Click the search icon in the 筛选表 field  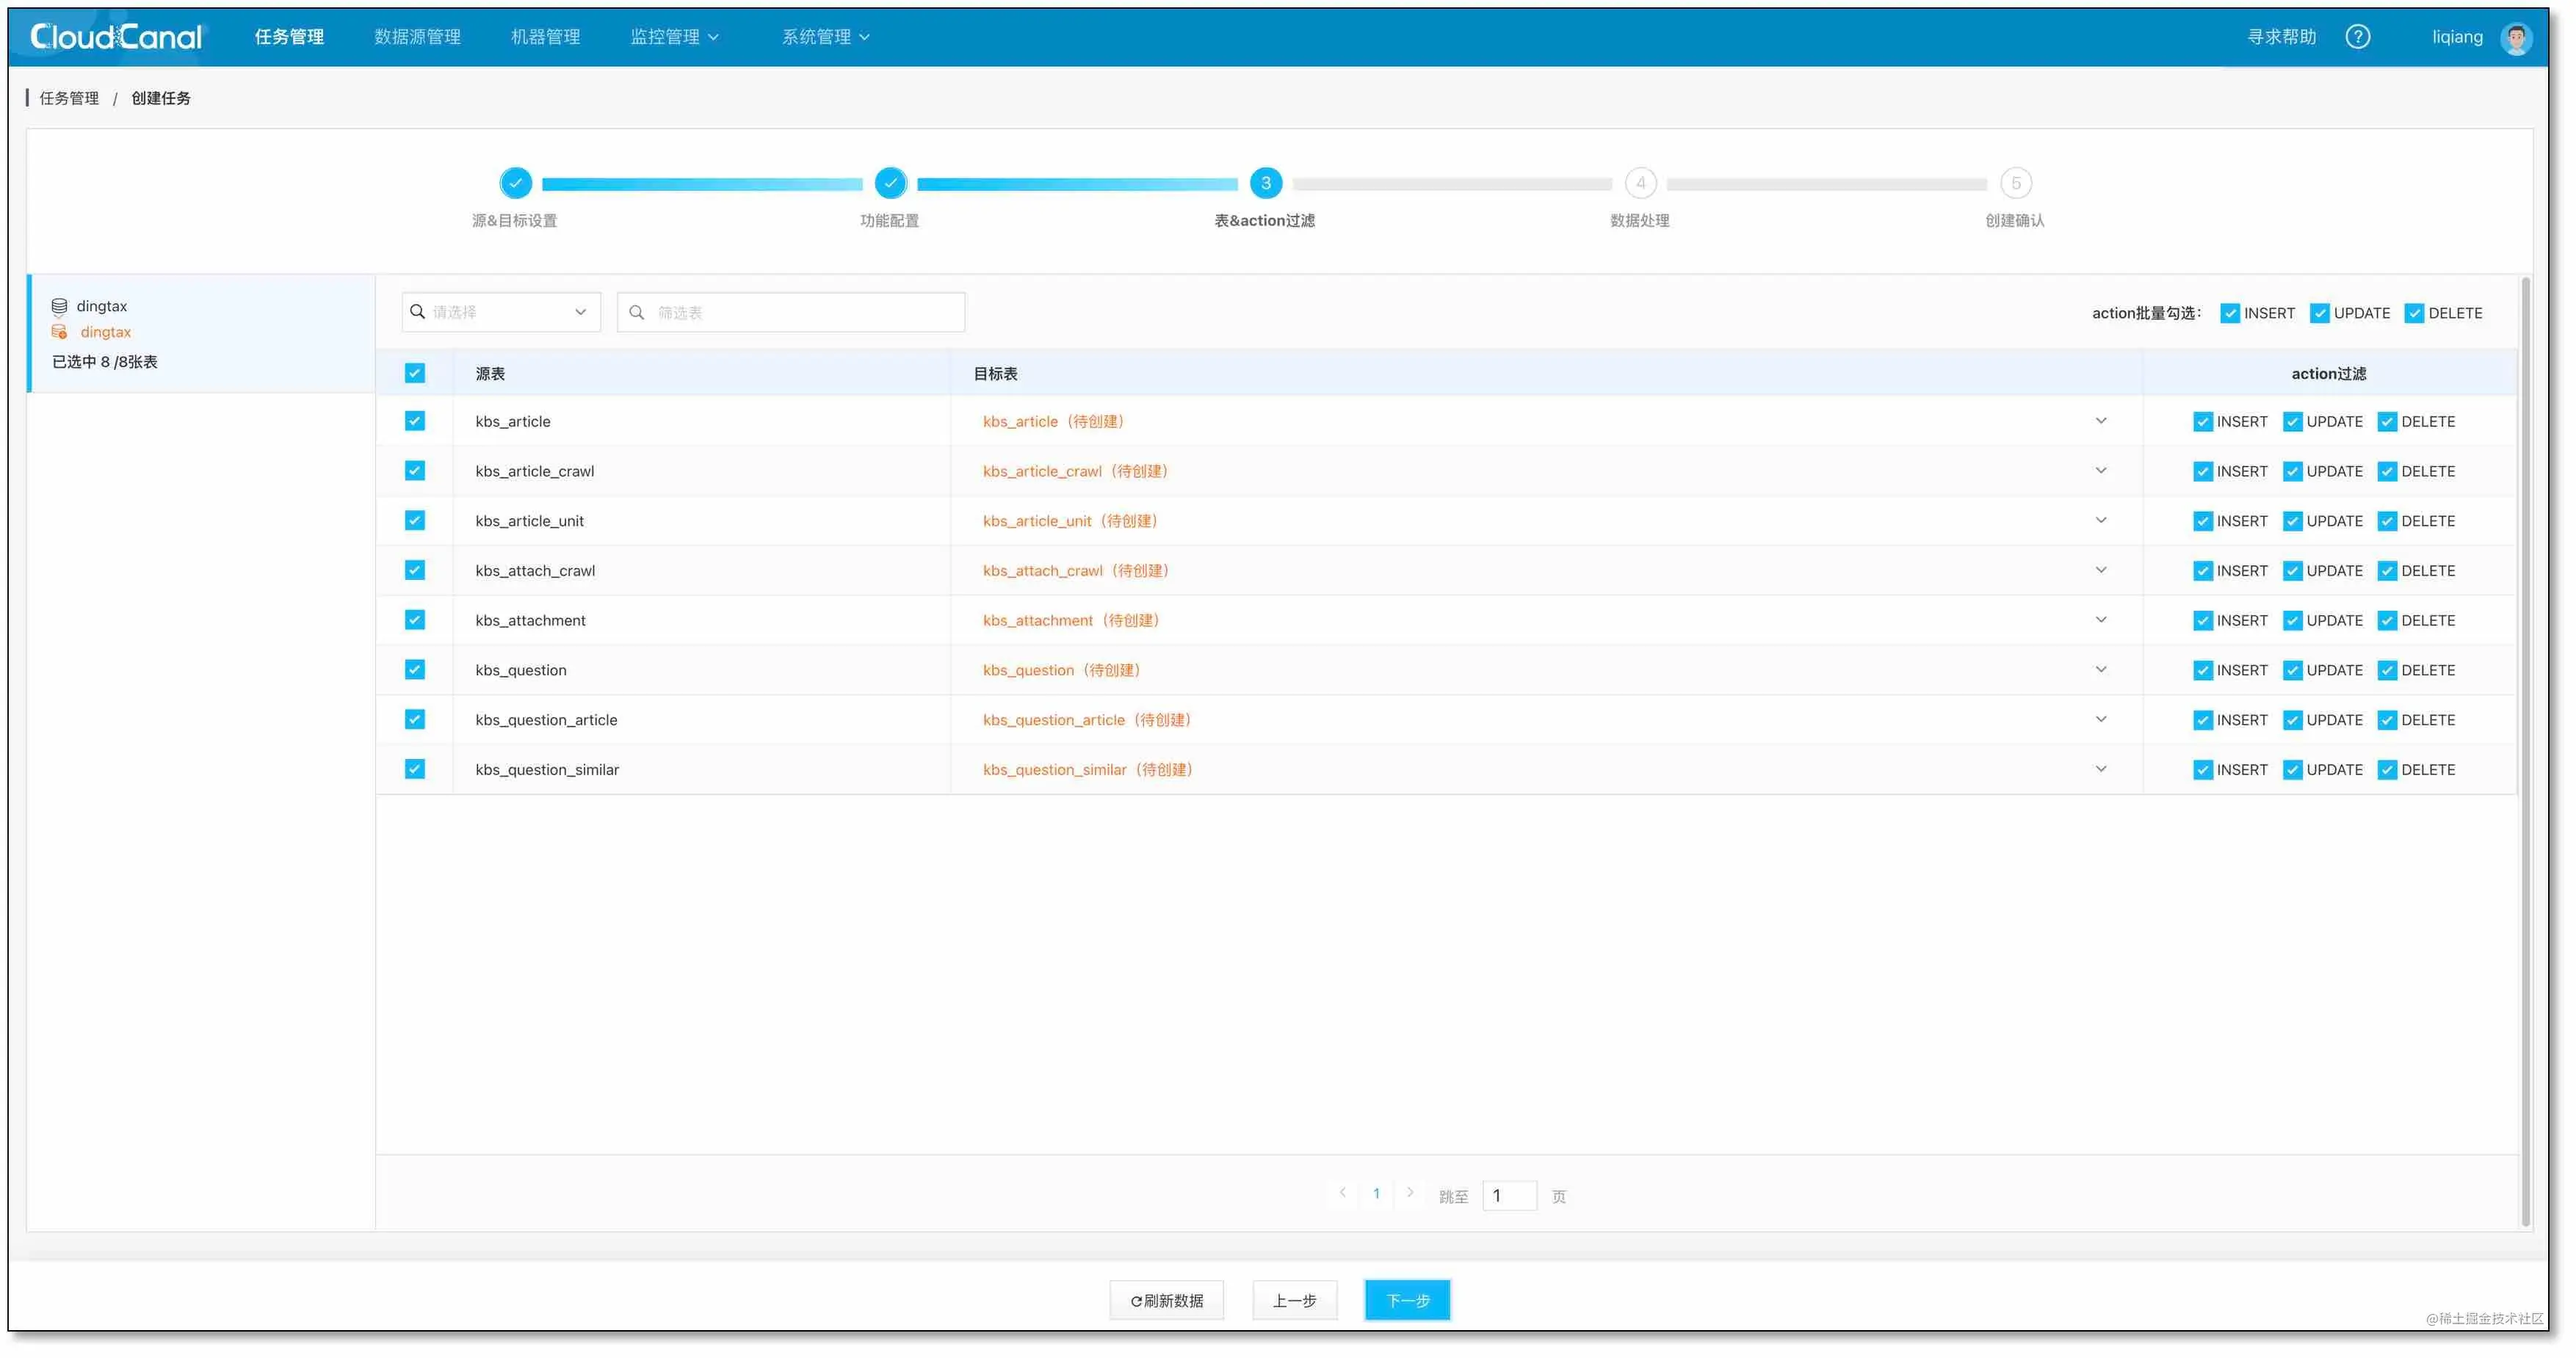coord(636,313)
